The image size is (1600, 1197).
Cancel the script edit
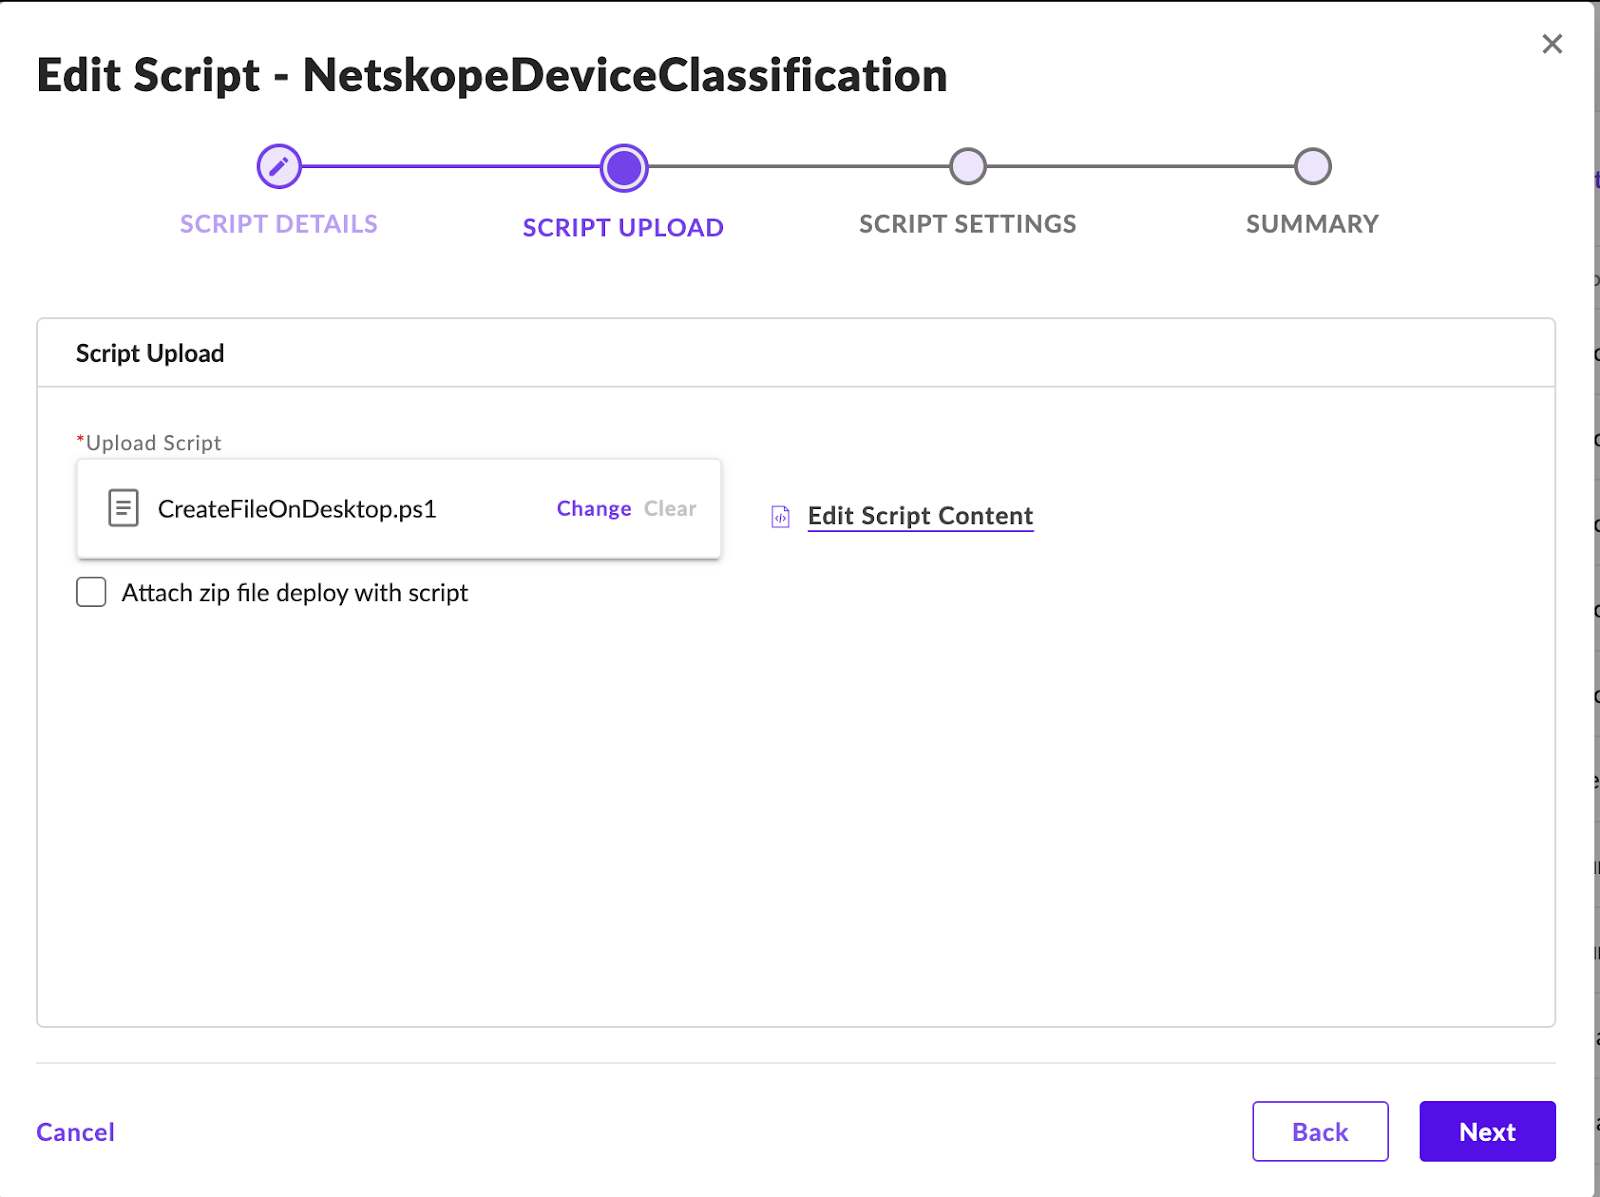[x=76, y=1132]
